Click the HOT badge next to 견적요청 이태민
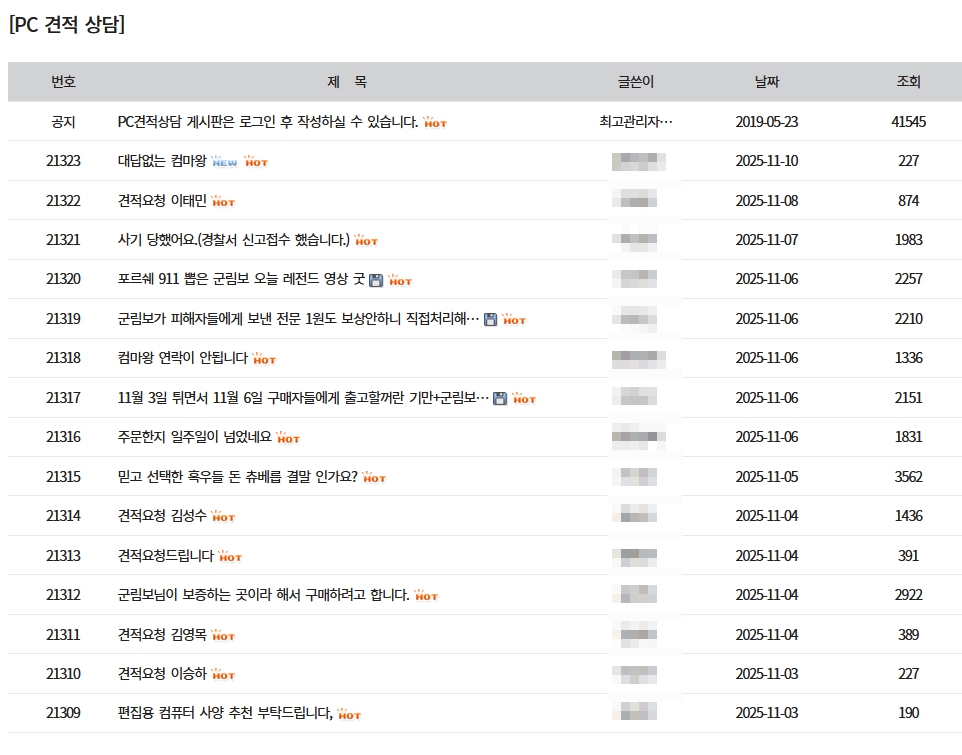962x755 pixels. [x=223, y=202]
